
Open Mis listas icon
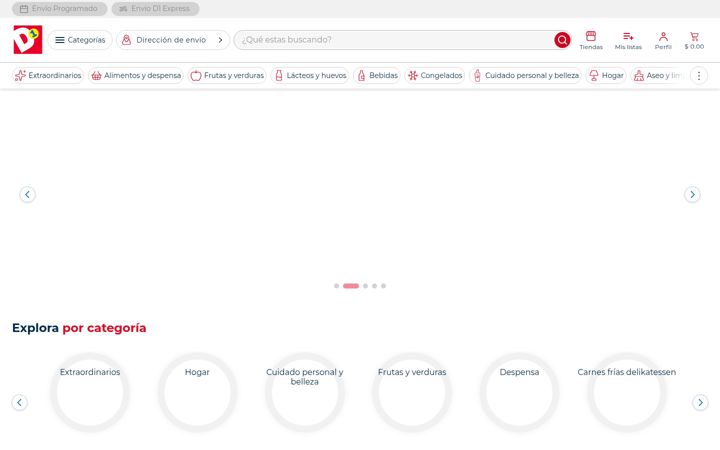tap(628, 36)
